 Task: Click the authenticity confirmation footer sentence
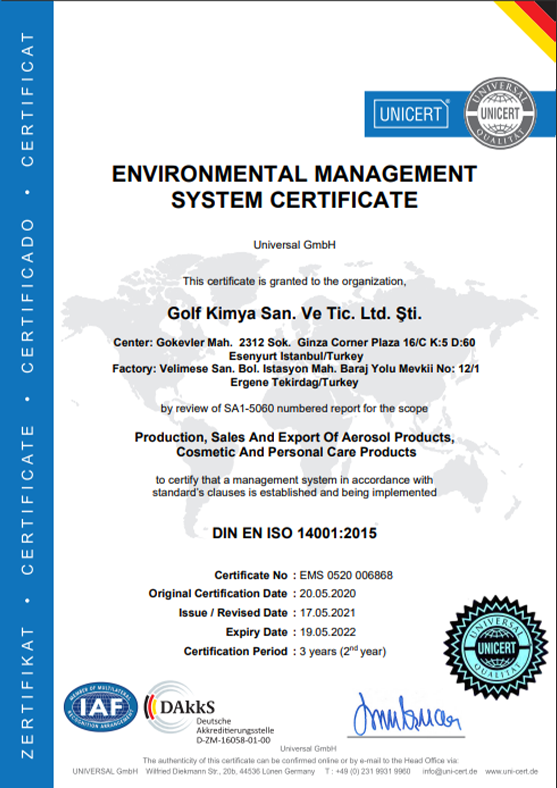301,760
